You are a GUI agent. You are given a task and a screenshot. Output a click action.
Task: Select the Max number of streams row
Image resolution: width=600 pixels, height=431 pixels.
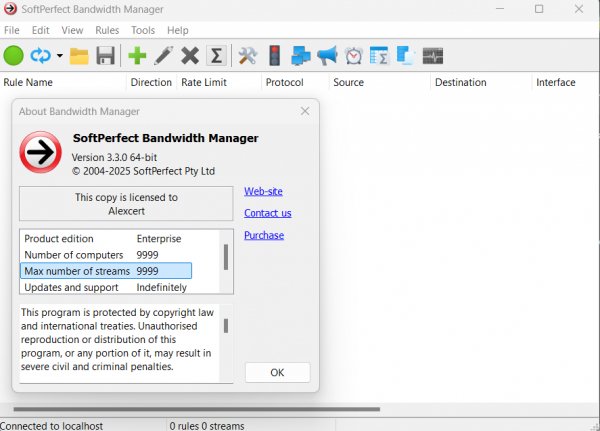[106, 271]
